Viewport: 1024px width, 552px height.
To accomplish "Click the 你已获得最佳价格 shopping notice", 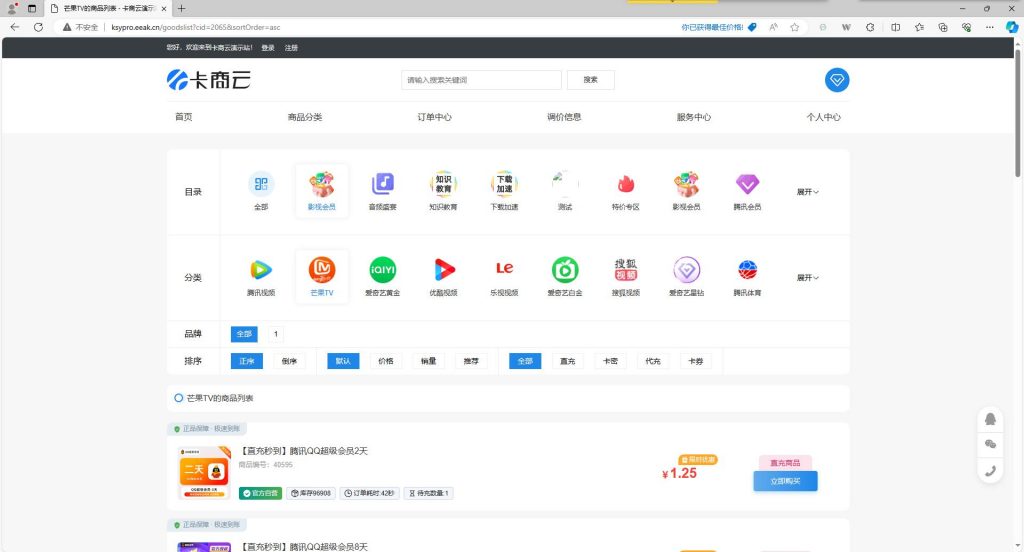I will point(718,27).
